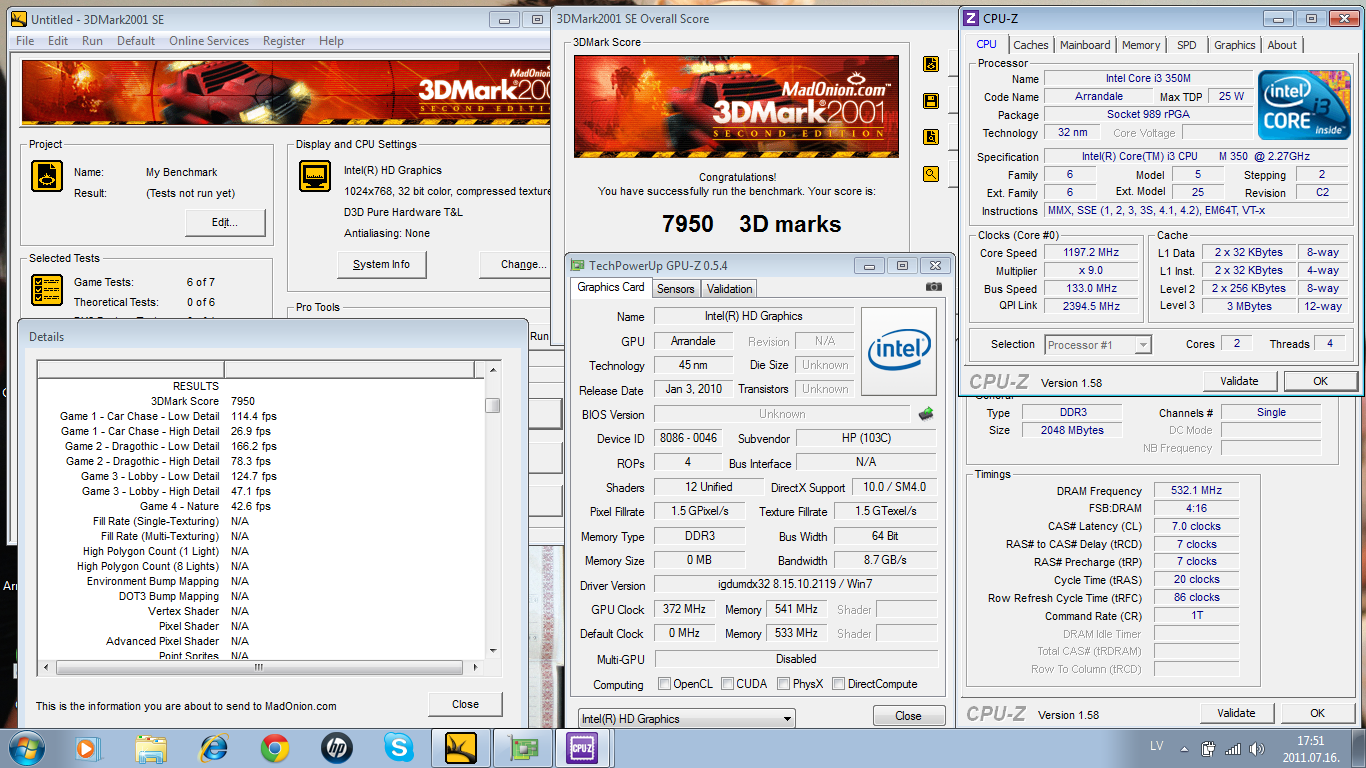Click OK in the lower CPU-Z window

pyautogui.click(x=1317, y=713)
